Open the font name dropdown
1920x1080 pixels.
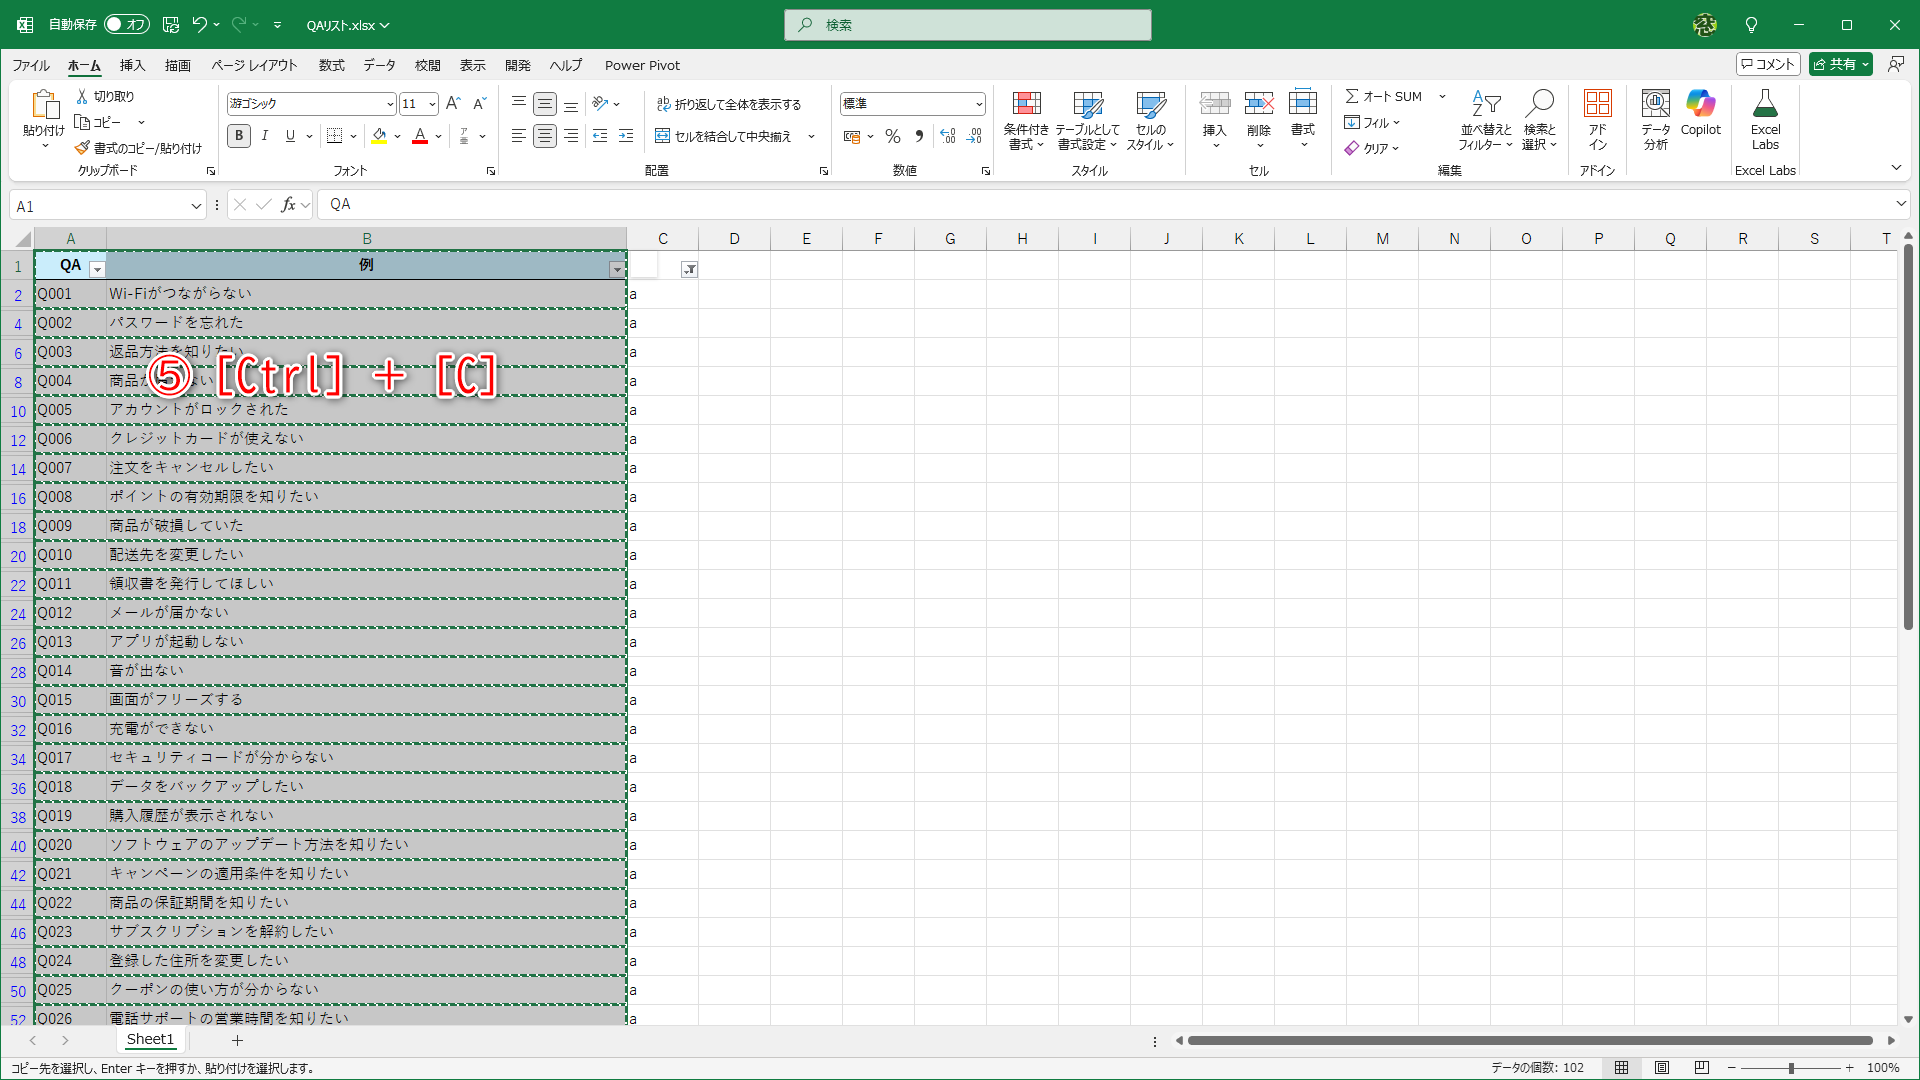(390, 104)
